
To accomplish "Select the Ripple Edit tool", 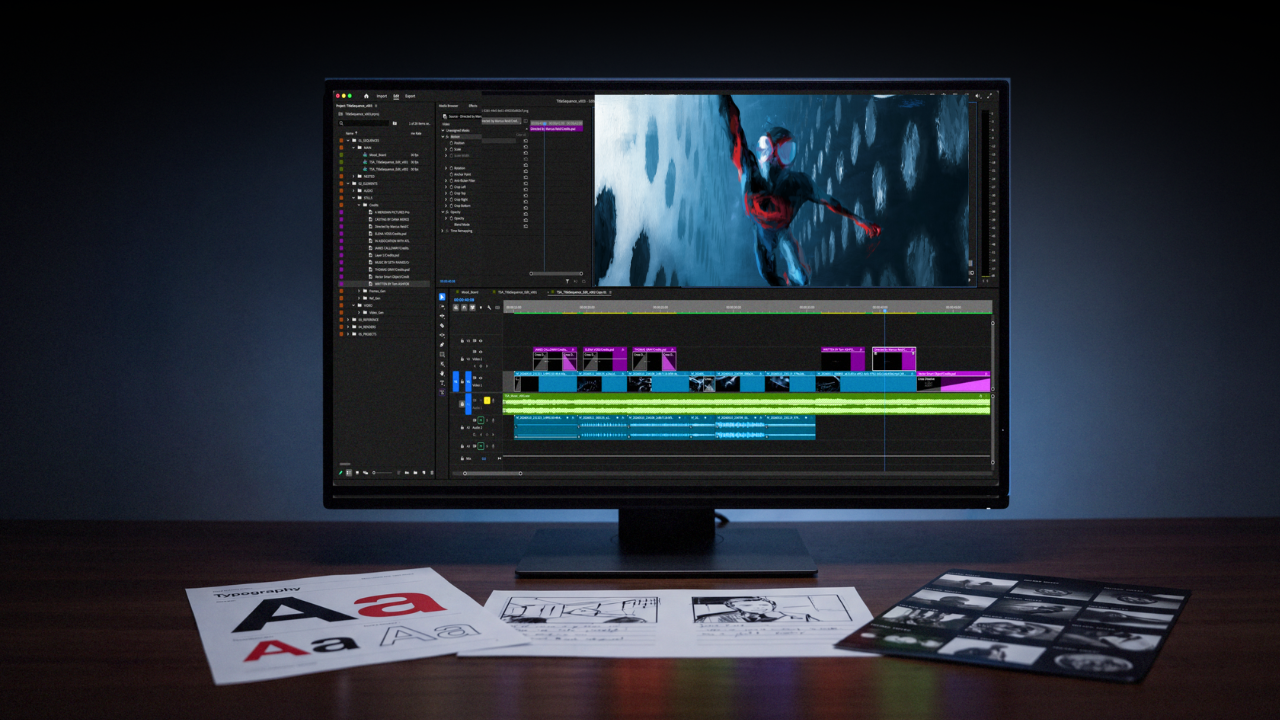I will (x=442, y=316).
